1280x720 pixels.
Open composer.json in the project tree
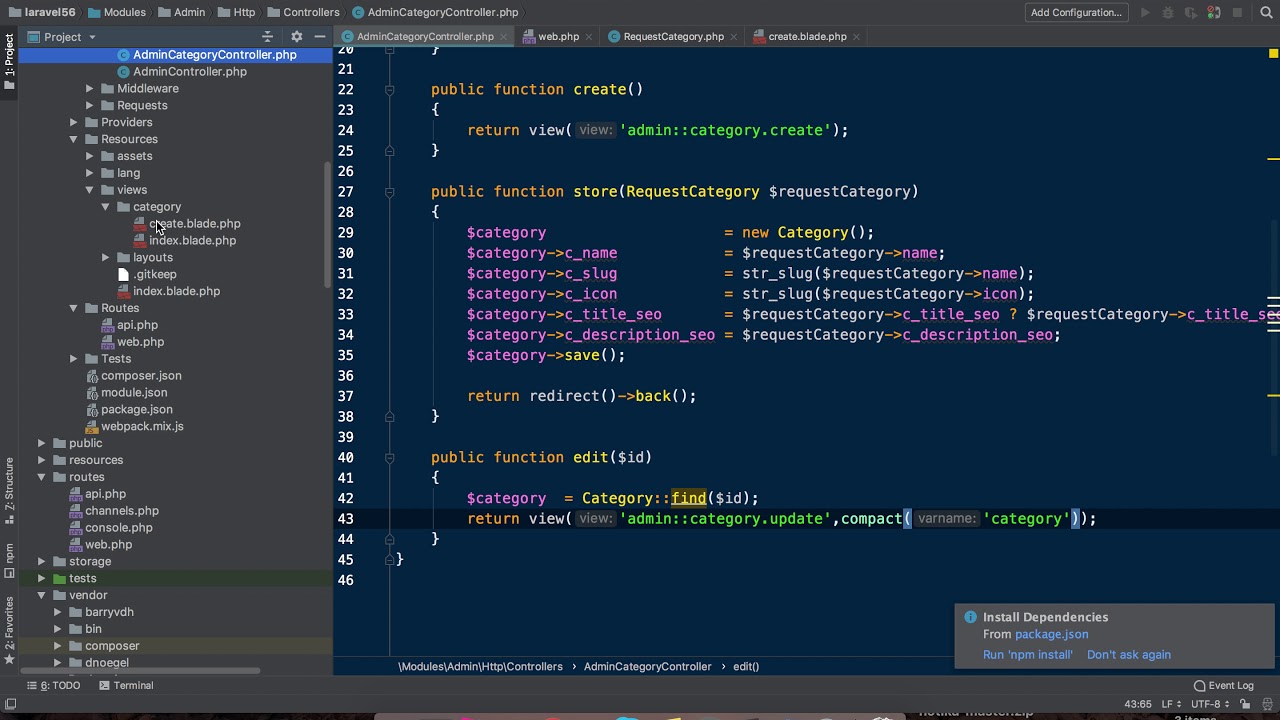tap(141, 375)
